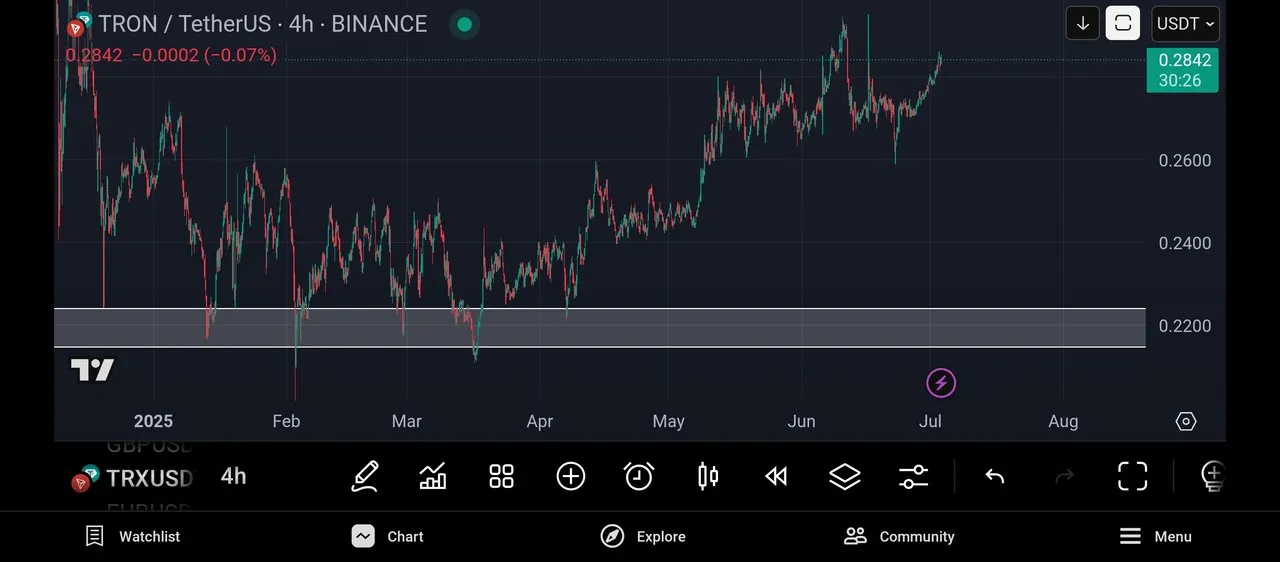Screen dimensions: 1280x562
Task: Open the layout grid templates icon
Action: click(501, 476)
